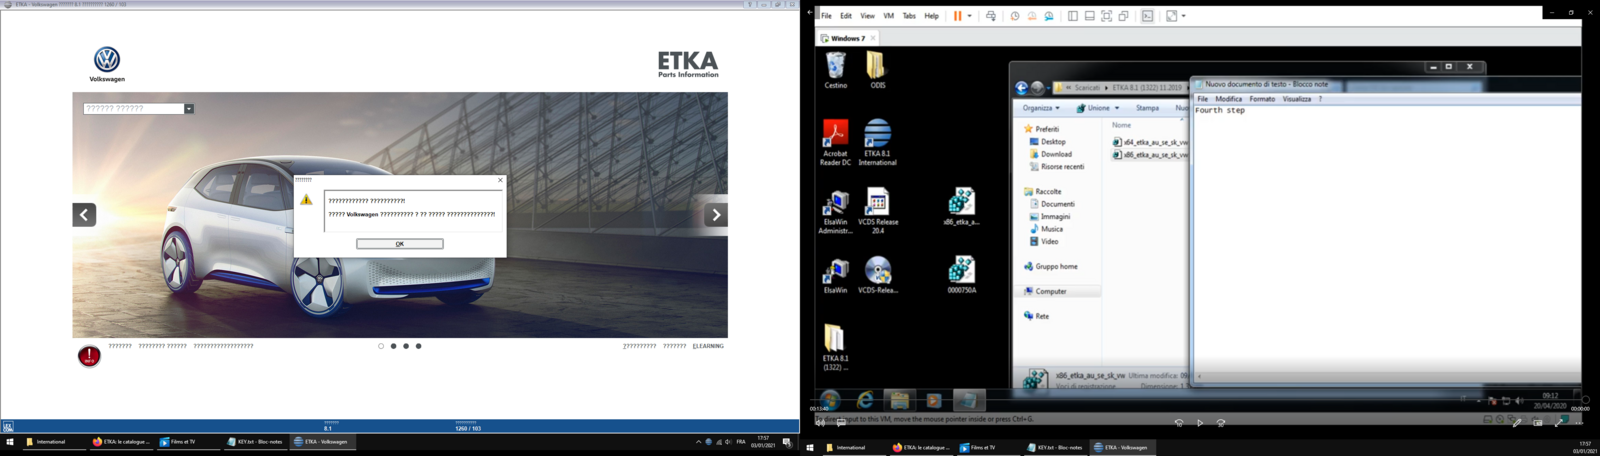Click Stampa in Explorer toolbar
The image size is (1600, 456).
tap(1147, 108)
